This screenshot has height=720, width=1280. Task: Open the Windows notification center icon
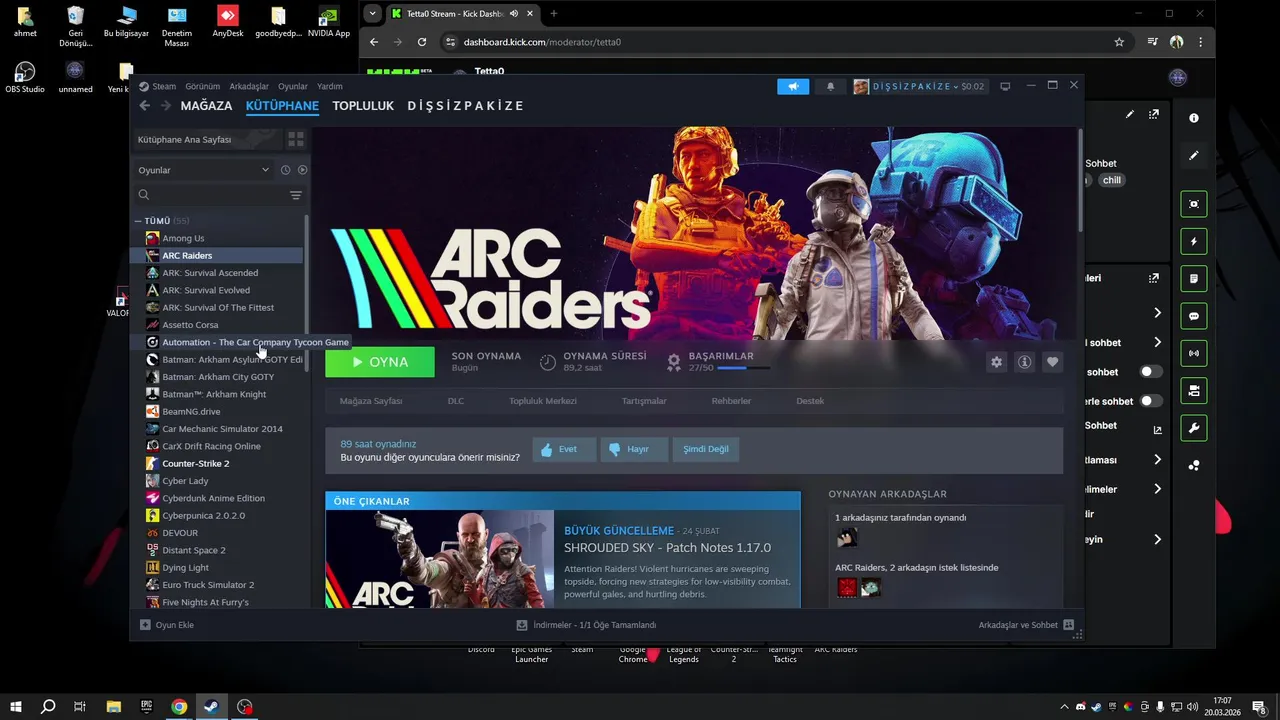1259,707
